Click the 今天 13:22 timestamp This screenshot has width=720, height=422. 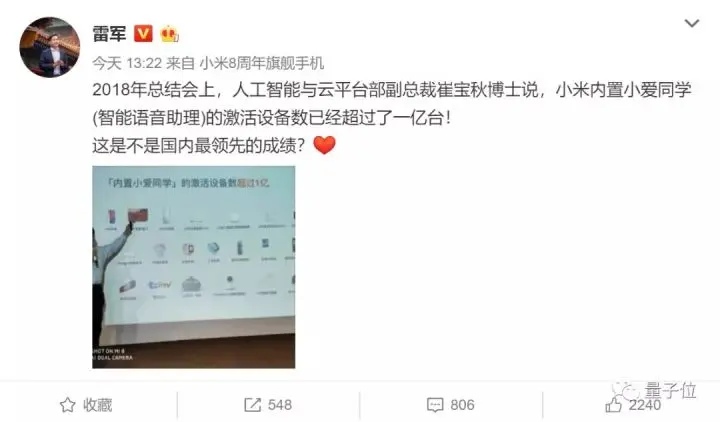pos(127,63)
